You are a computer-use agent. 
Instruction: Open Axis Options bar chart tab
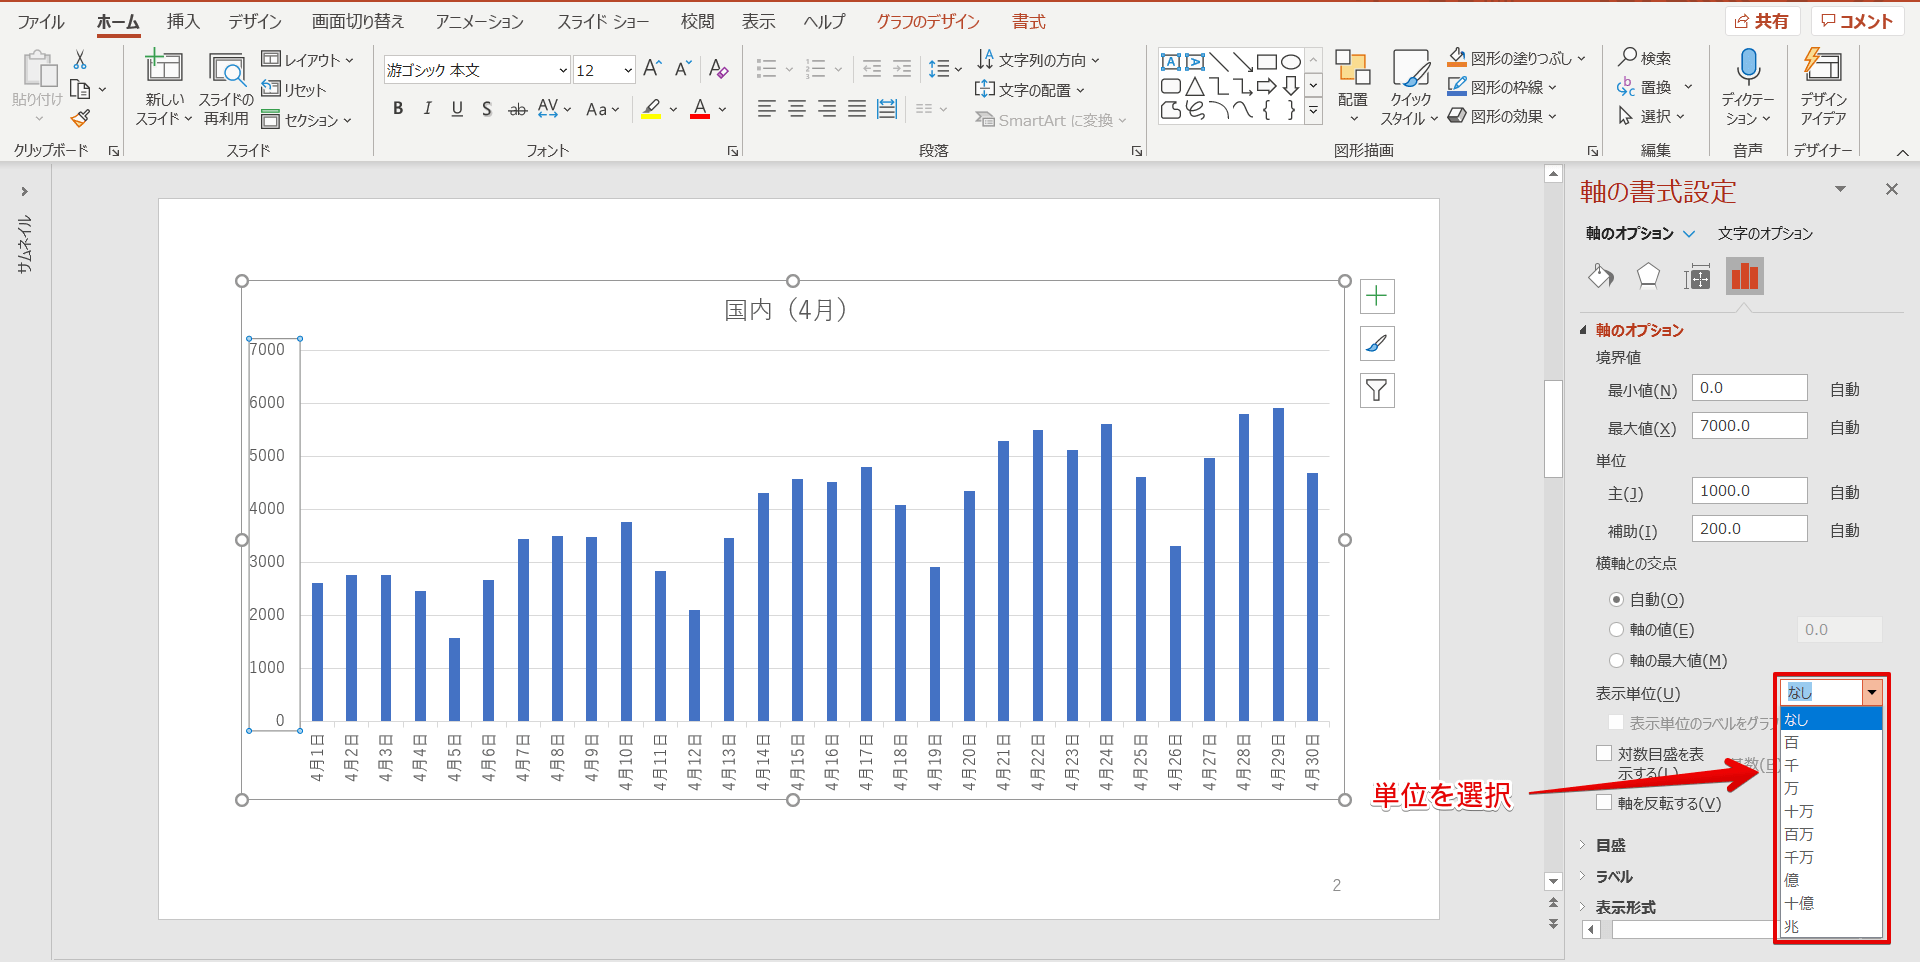(1745, 276)
